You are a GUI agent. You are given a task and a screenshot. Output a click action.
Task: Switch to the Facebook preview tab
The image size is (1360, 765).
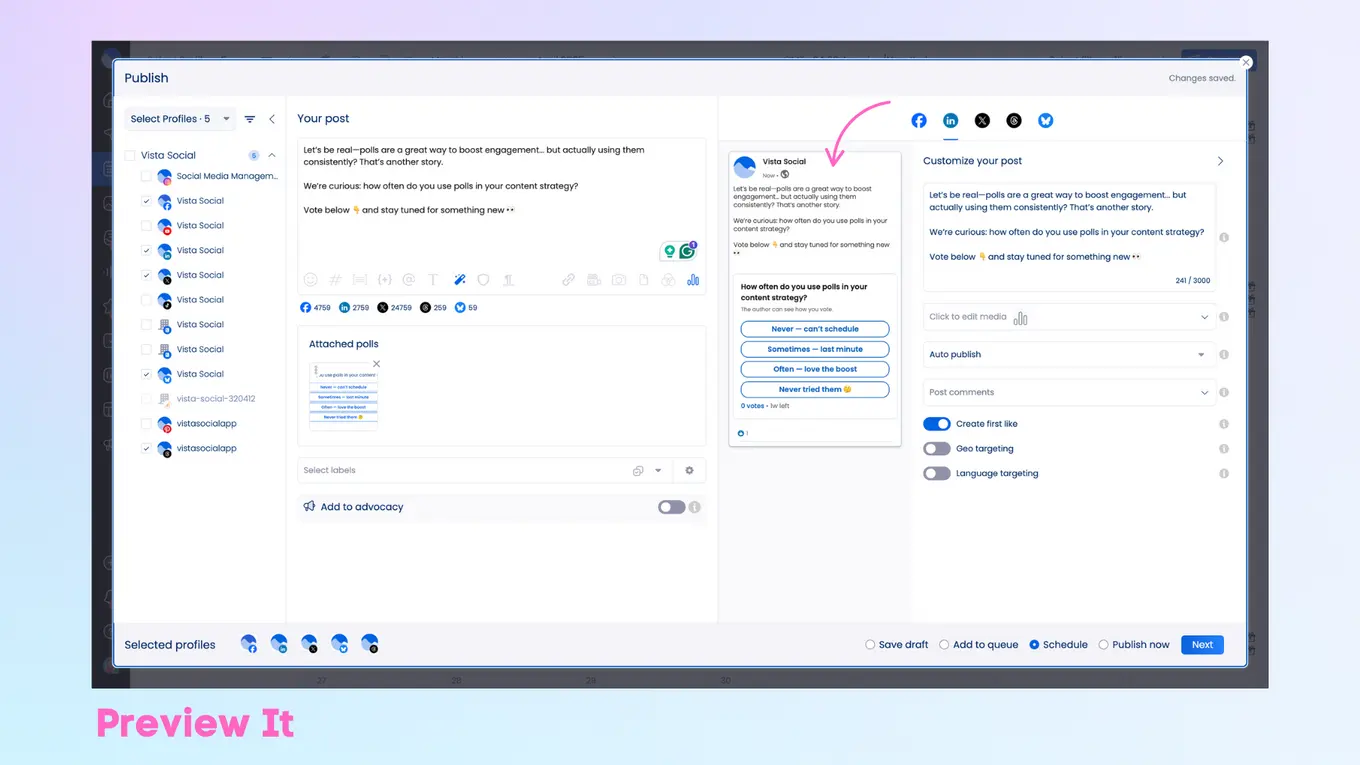coord(919,121)
